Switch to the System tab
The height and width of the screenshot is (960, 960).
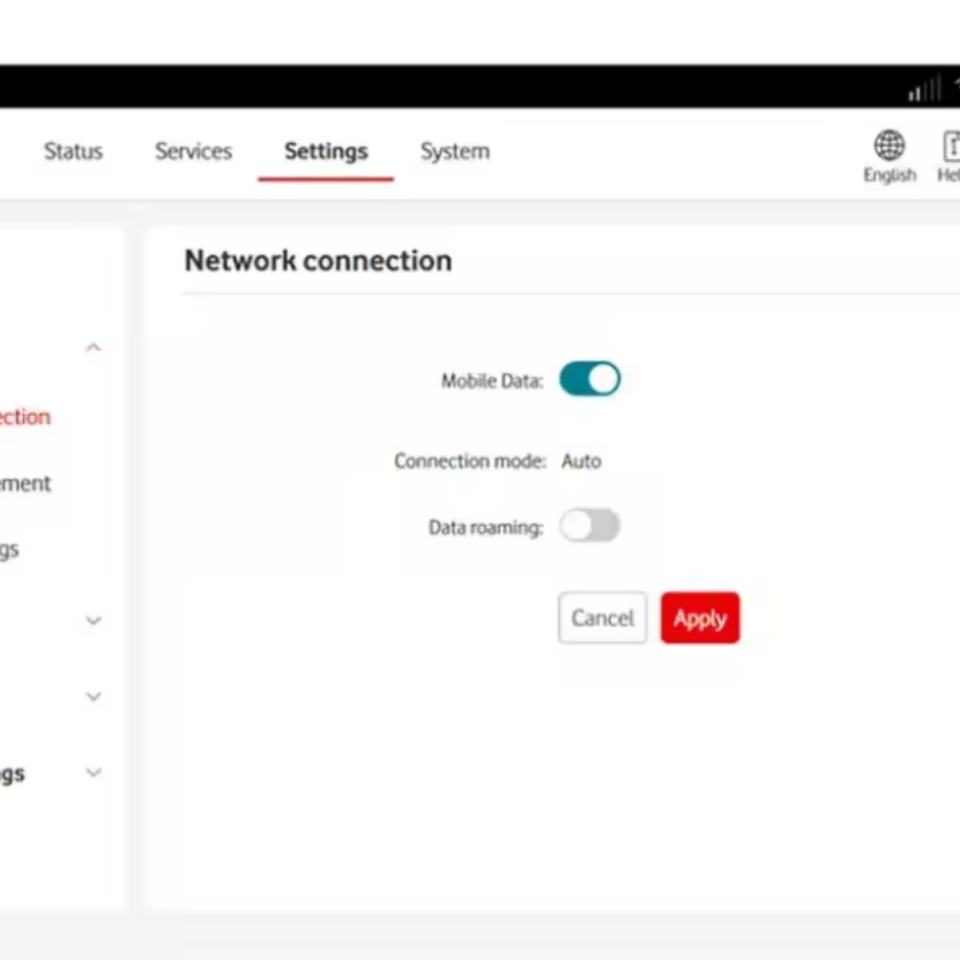[x=455, y=151]
